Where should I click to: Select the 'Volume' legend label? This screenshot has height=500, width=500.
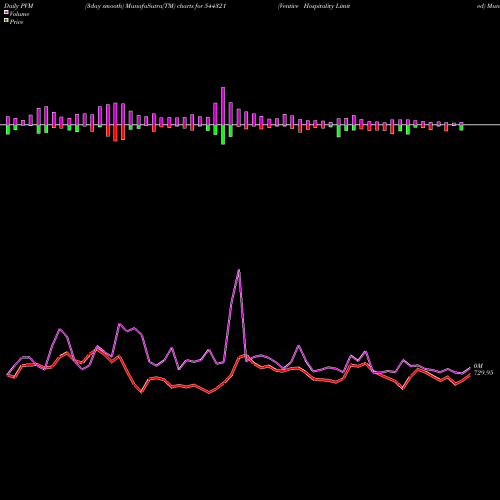point(19,14)
